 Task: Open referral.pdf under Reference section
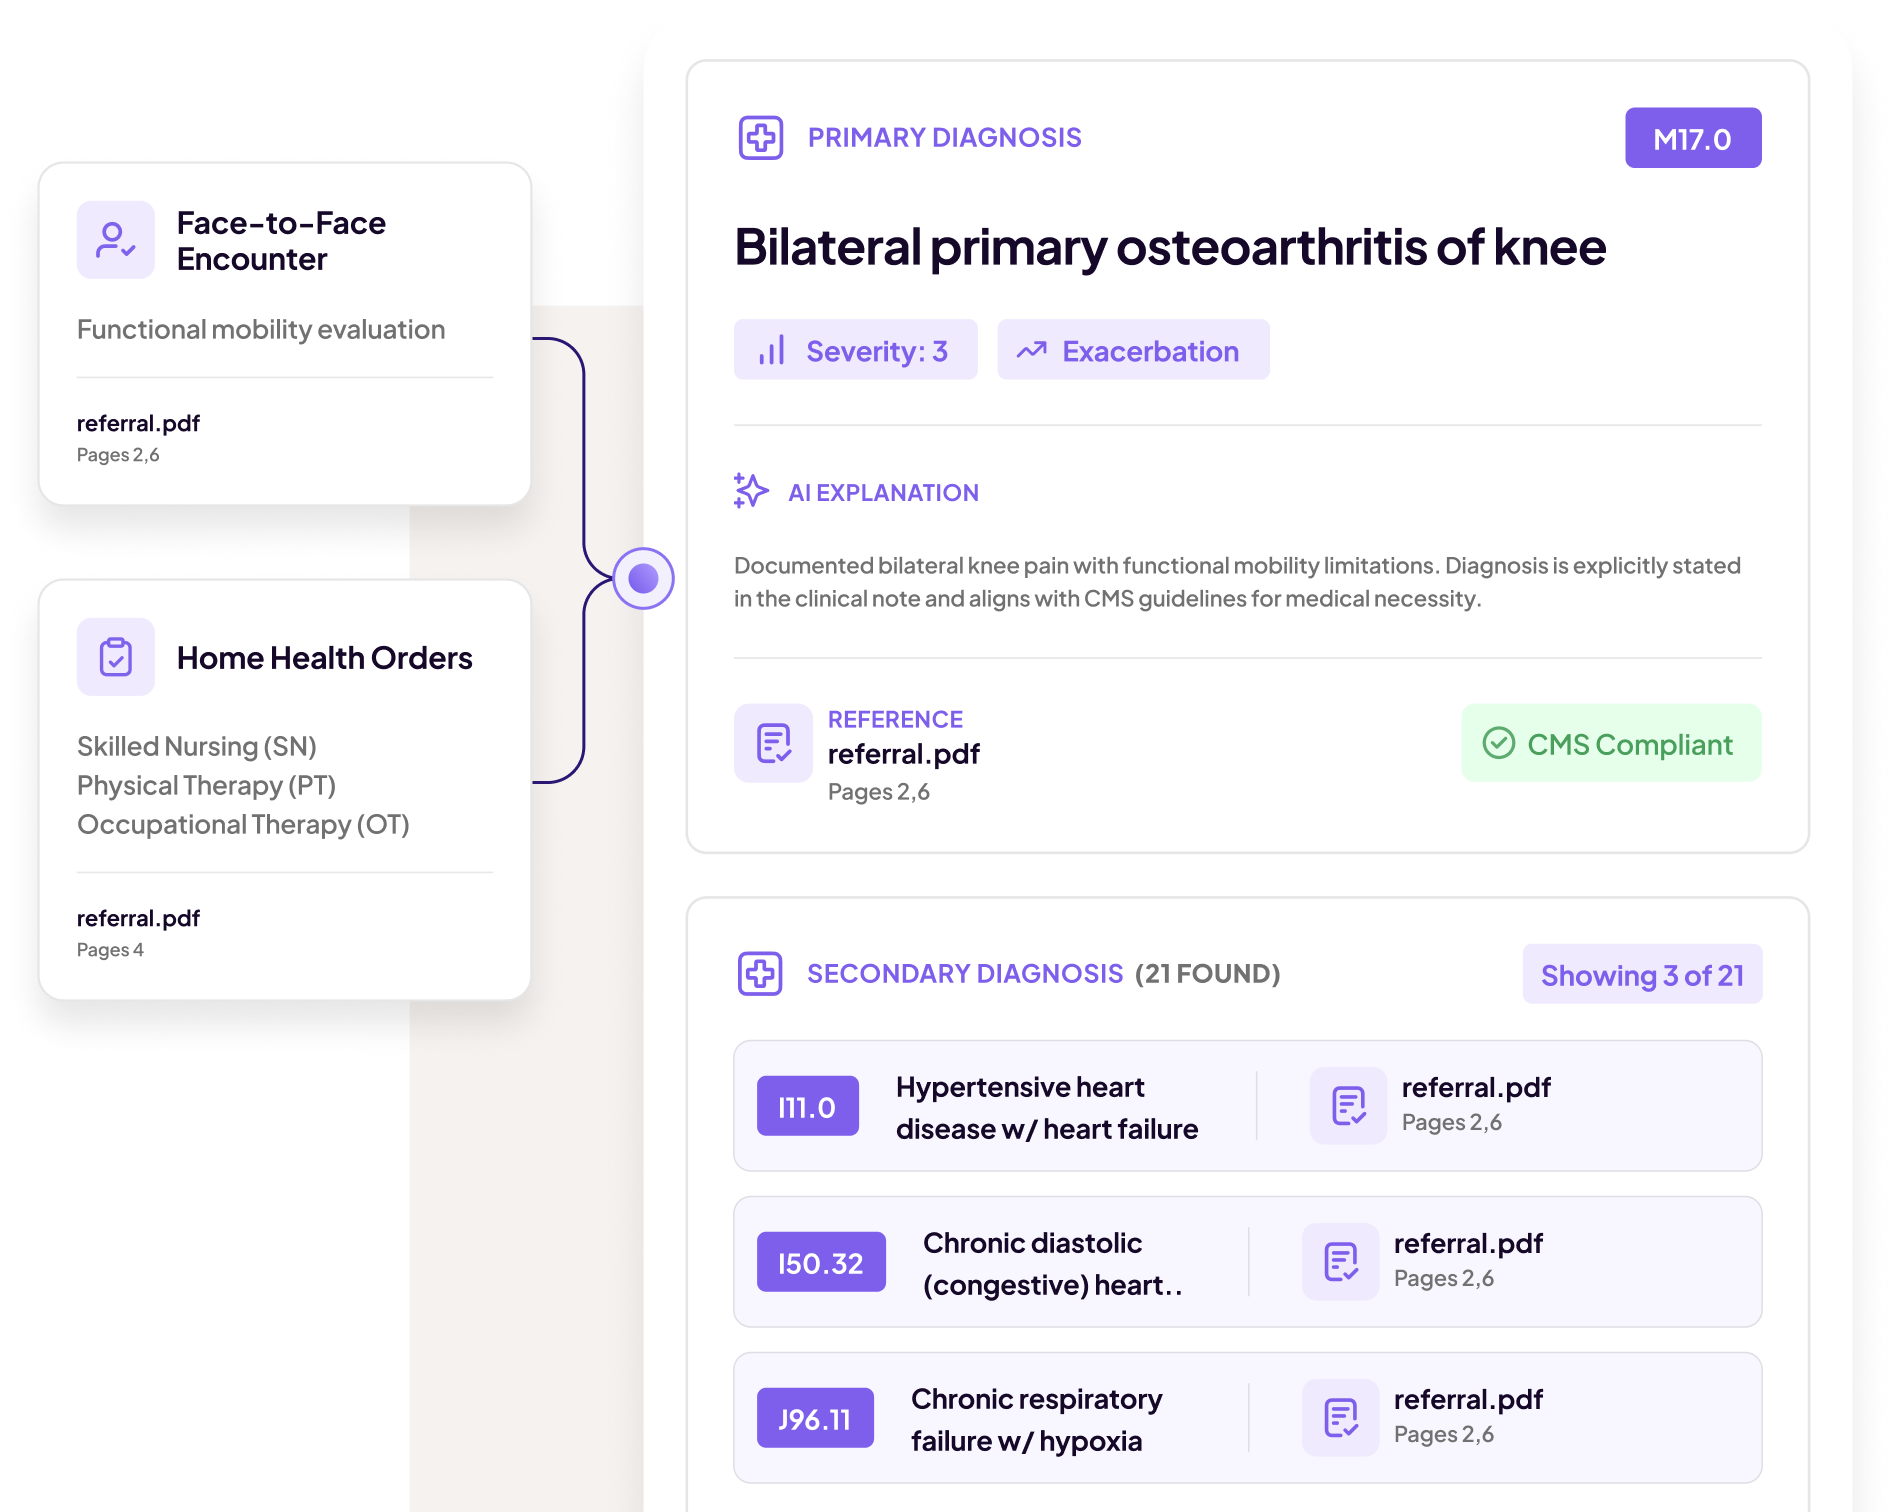coord(904,754)
